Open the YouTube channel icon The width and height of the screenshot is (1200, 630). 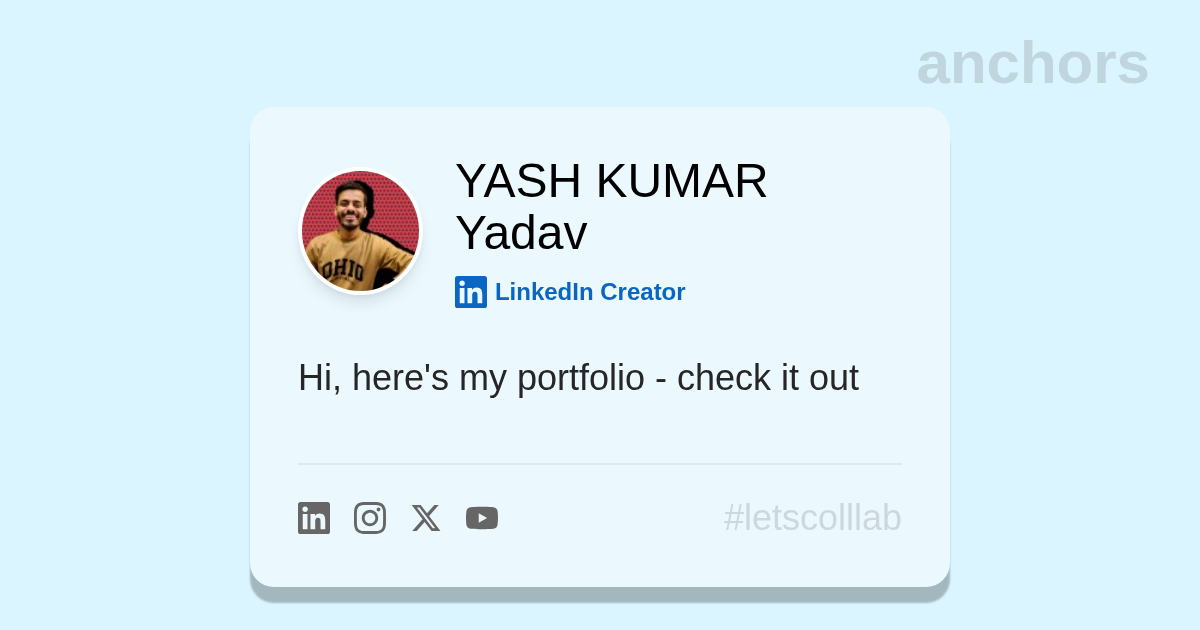click(x=482, y=518)
